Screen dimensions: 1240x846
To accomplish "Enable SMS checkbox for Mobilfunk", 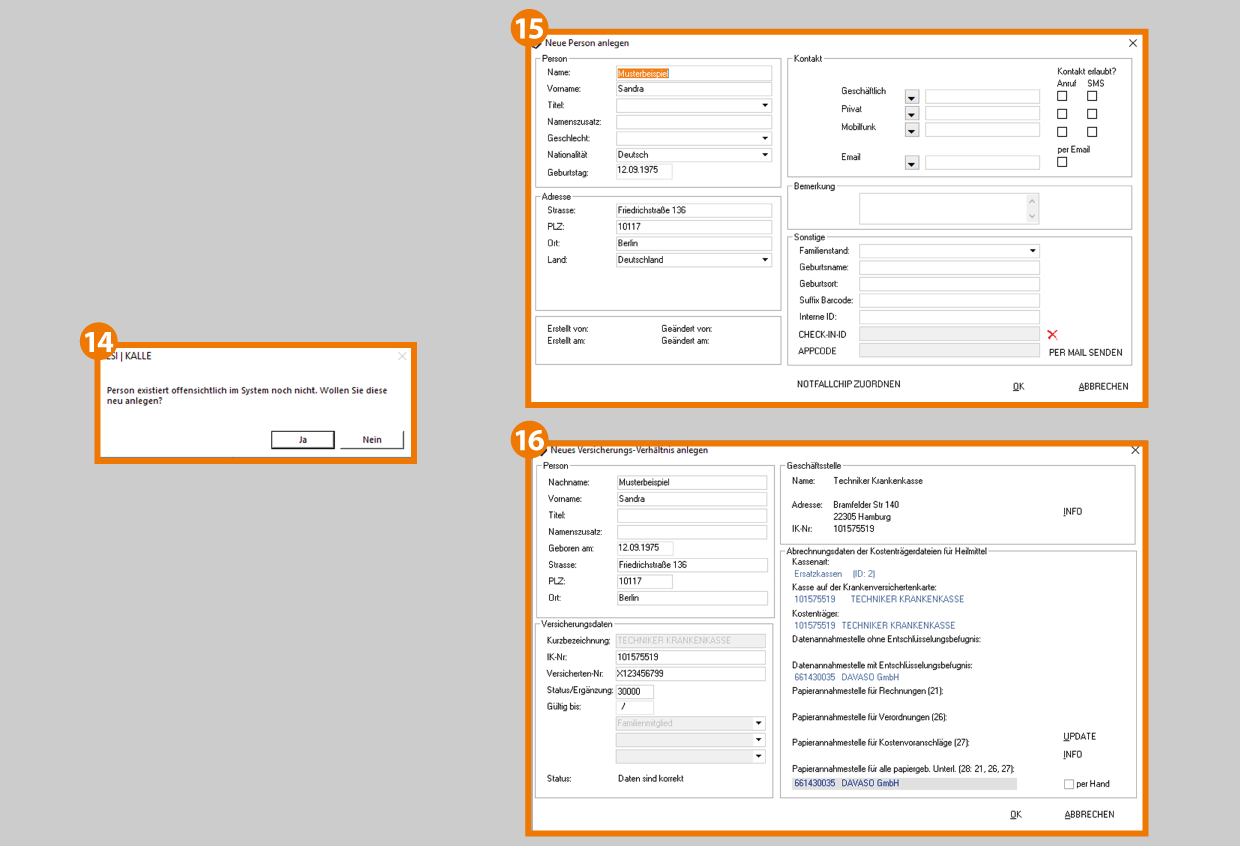I will coord(1092,131).
